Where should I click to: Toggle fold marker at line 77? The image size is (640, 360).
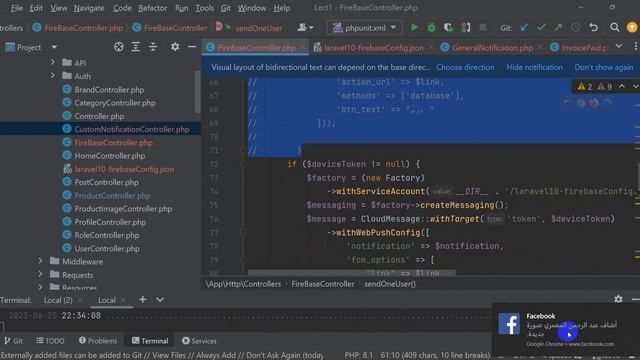pyautogui.click(x=243, y=233)
